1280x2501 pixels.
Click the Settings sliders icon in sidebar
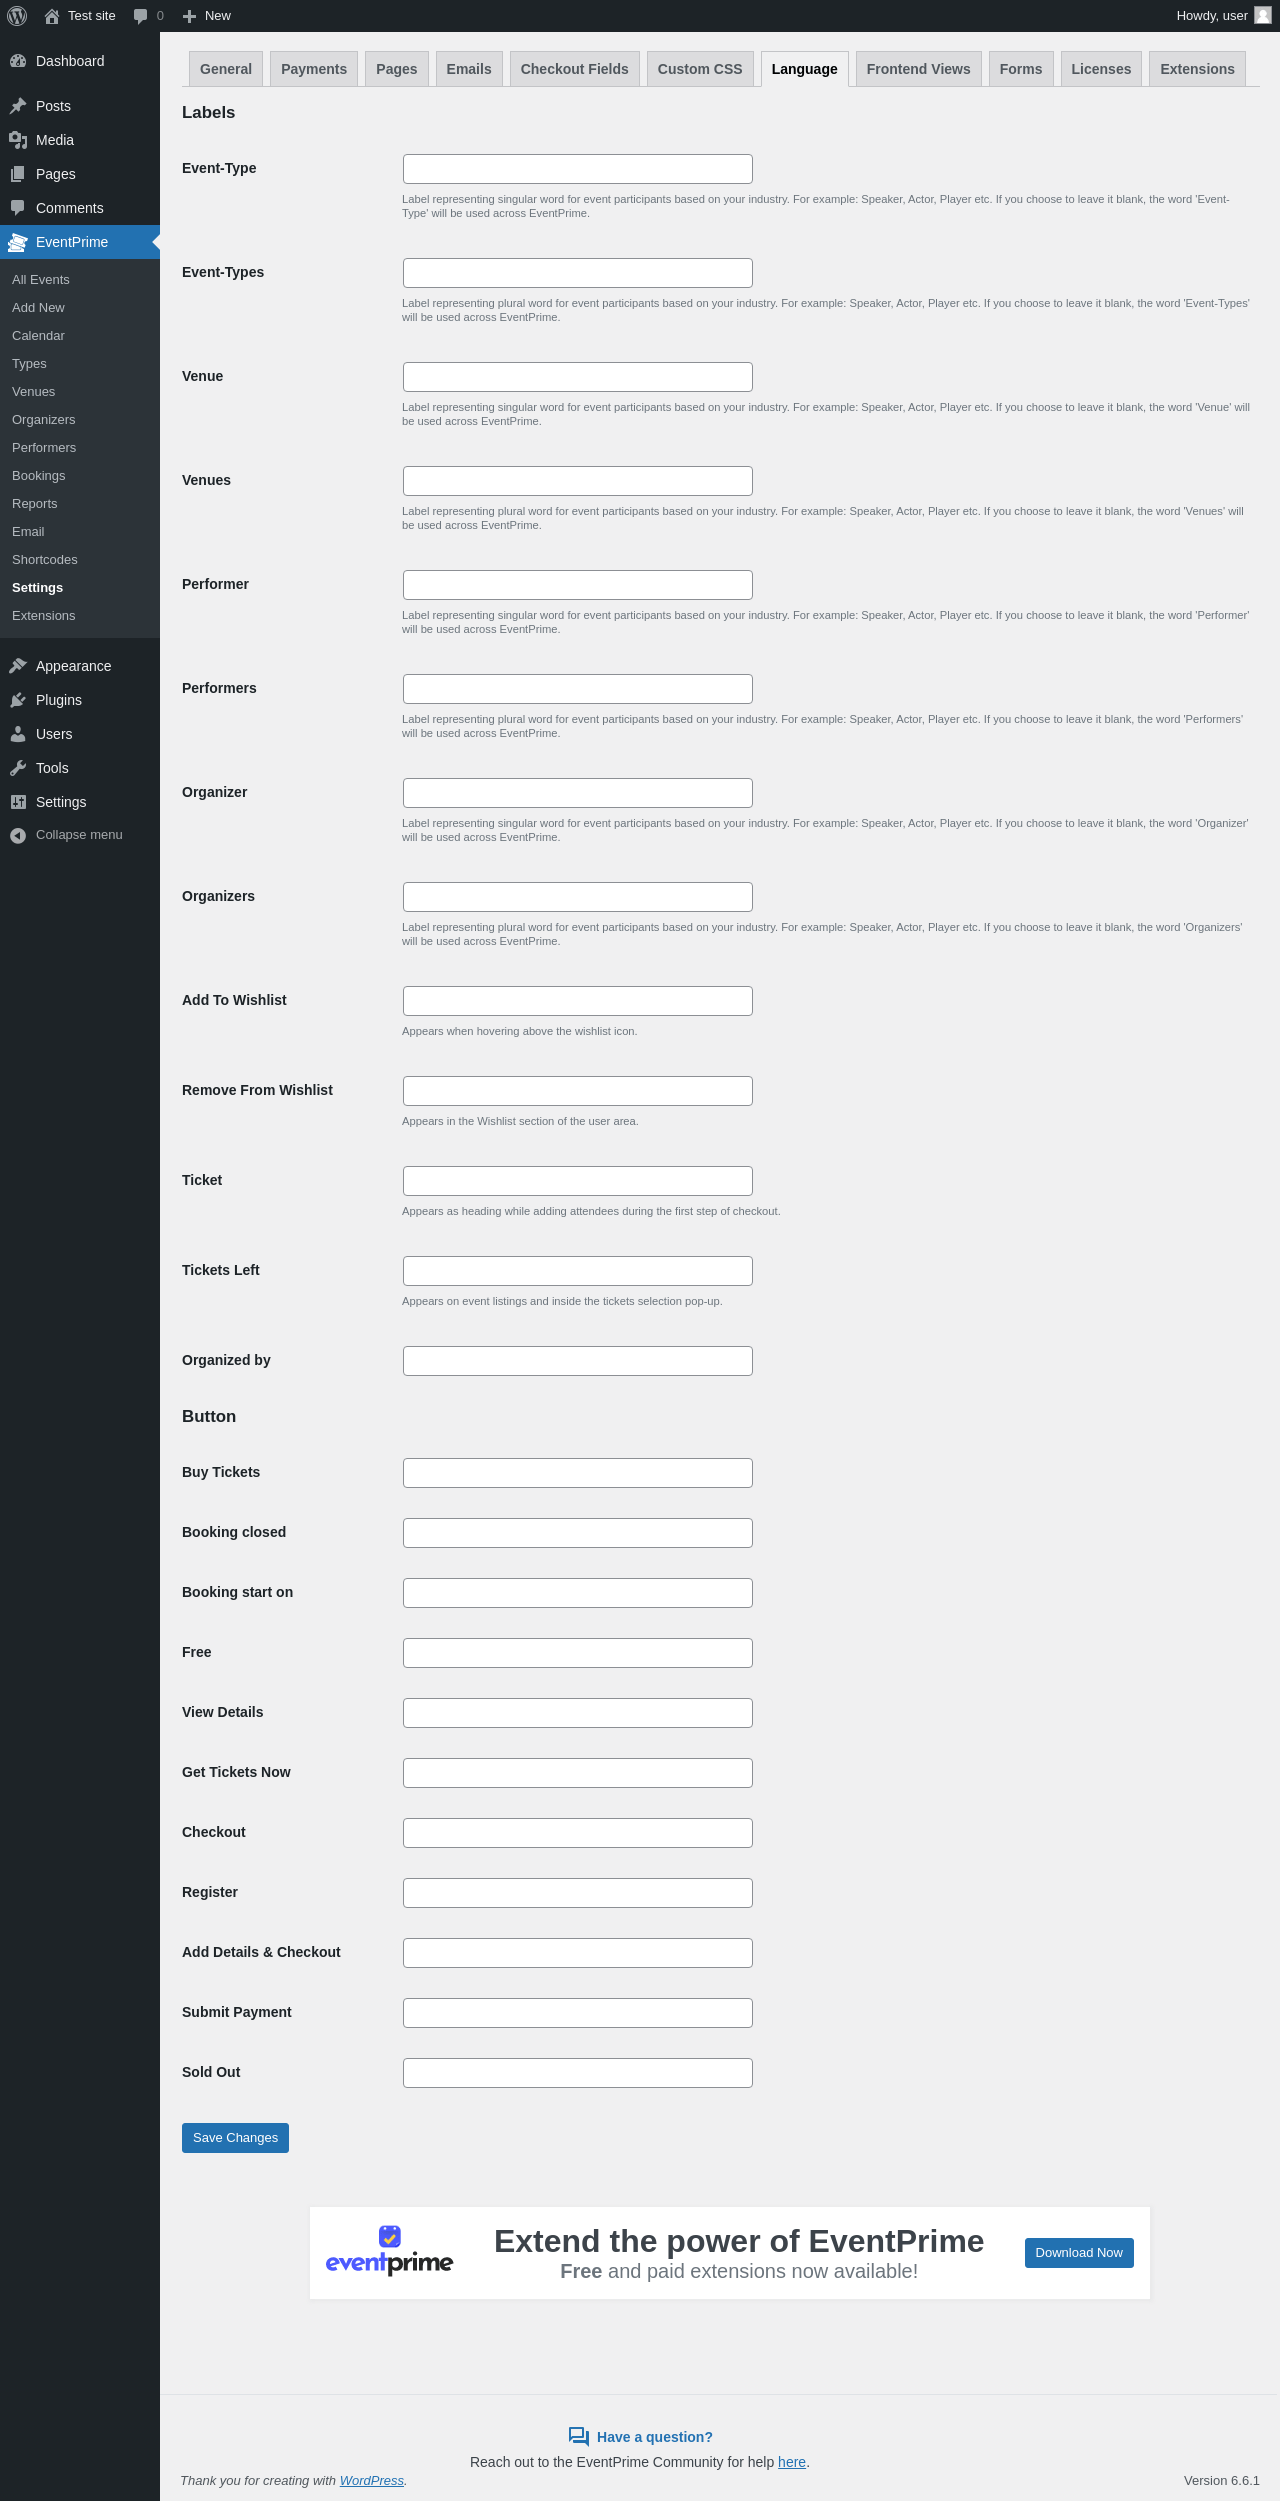(18, 802)
